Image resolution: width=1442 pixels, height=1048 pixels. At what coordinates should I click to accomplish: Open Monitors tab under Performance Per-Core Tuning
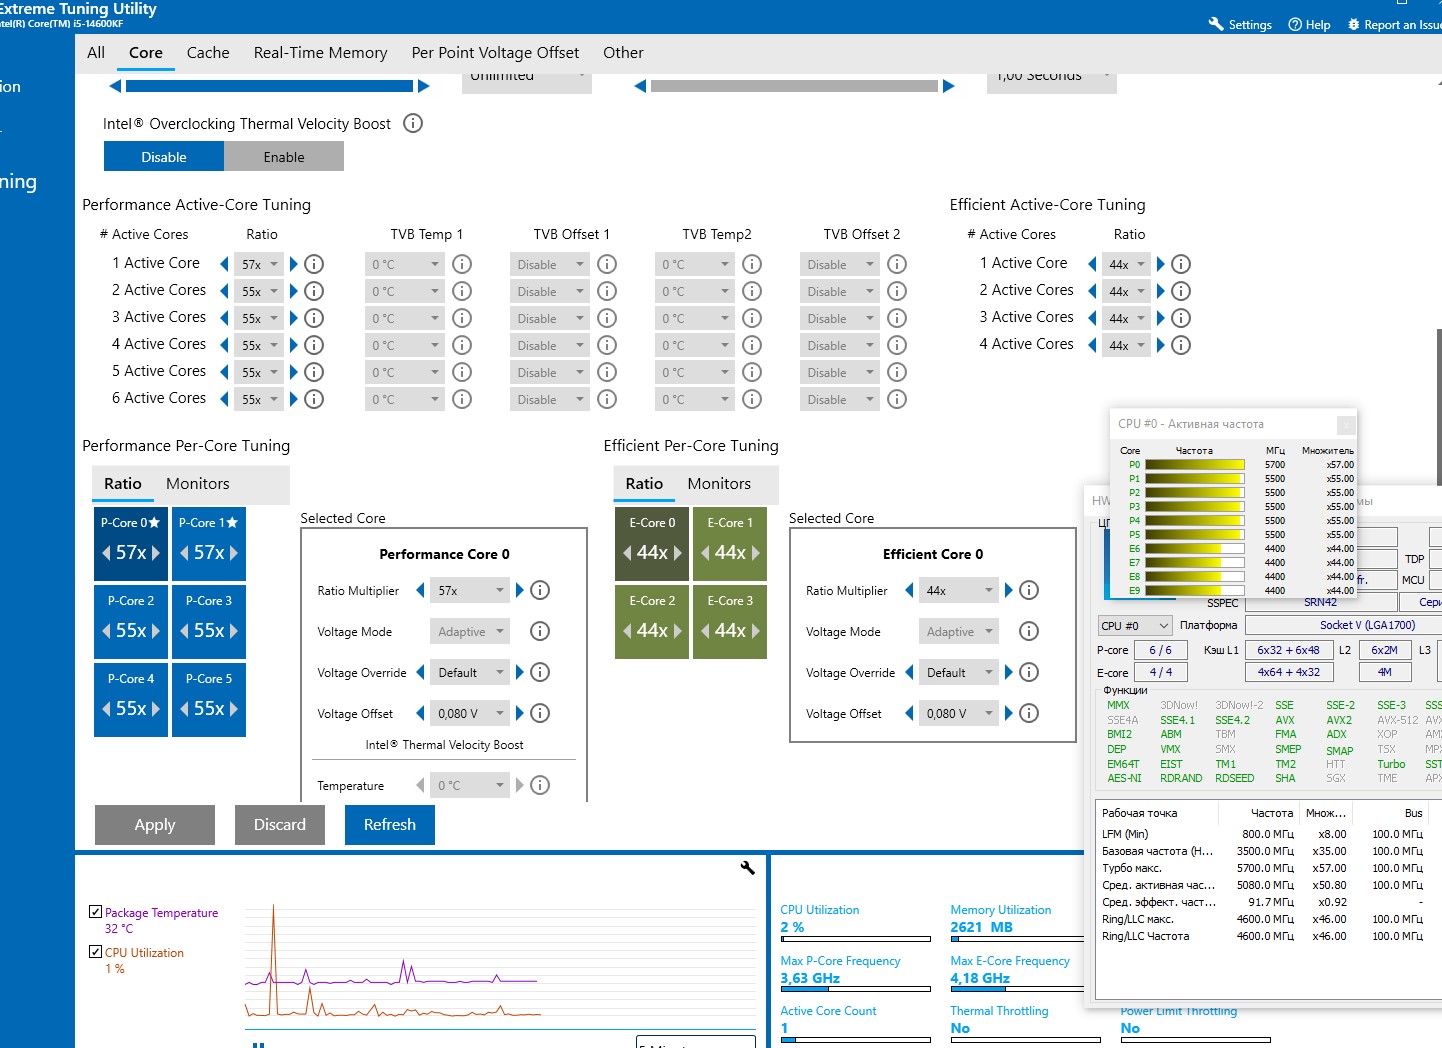point(198,483)
